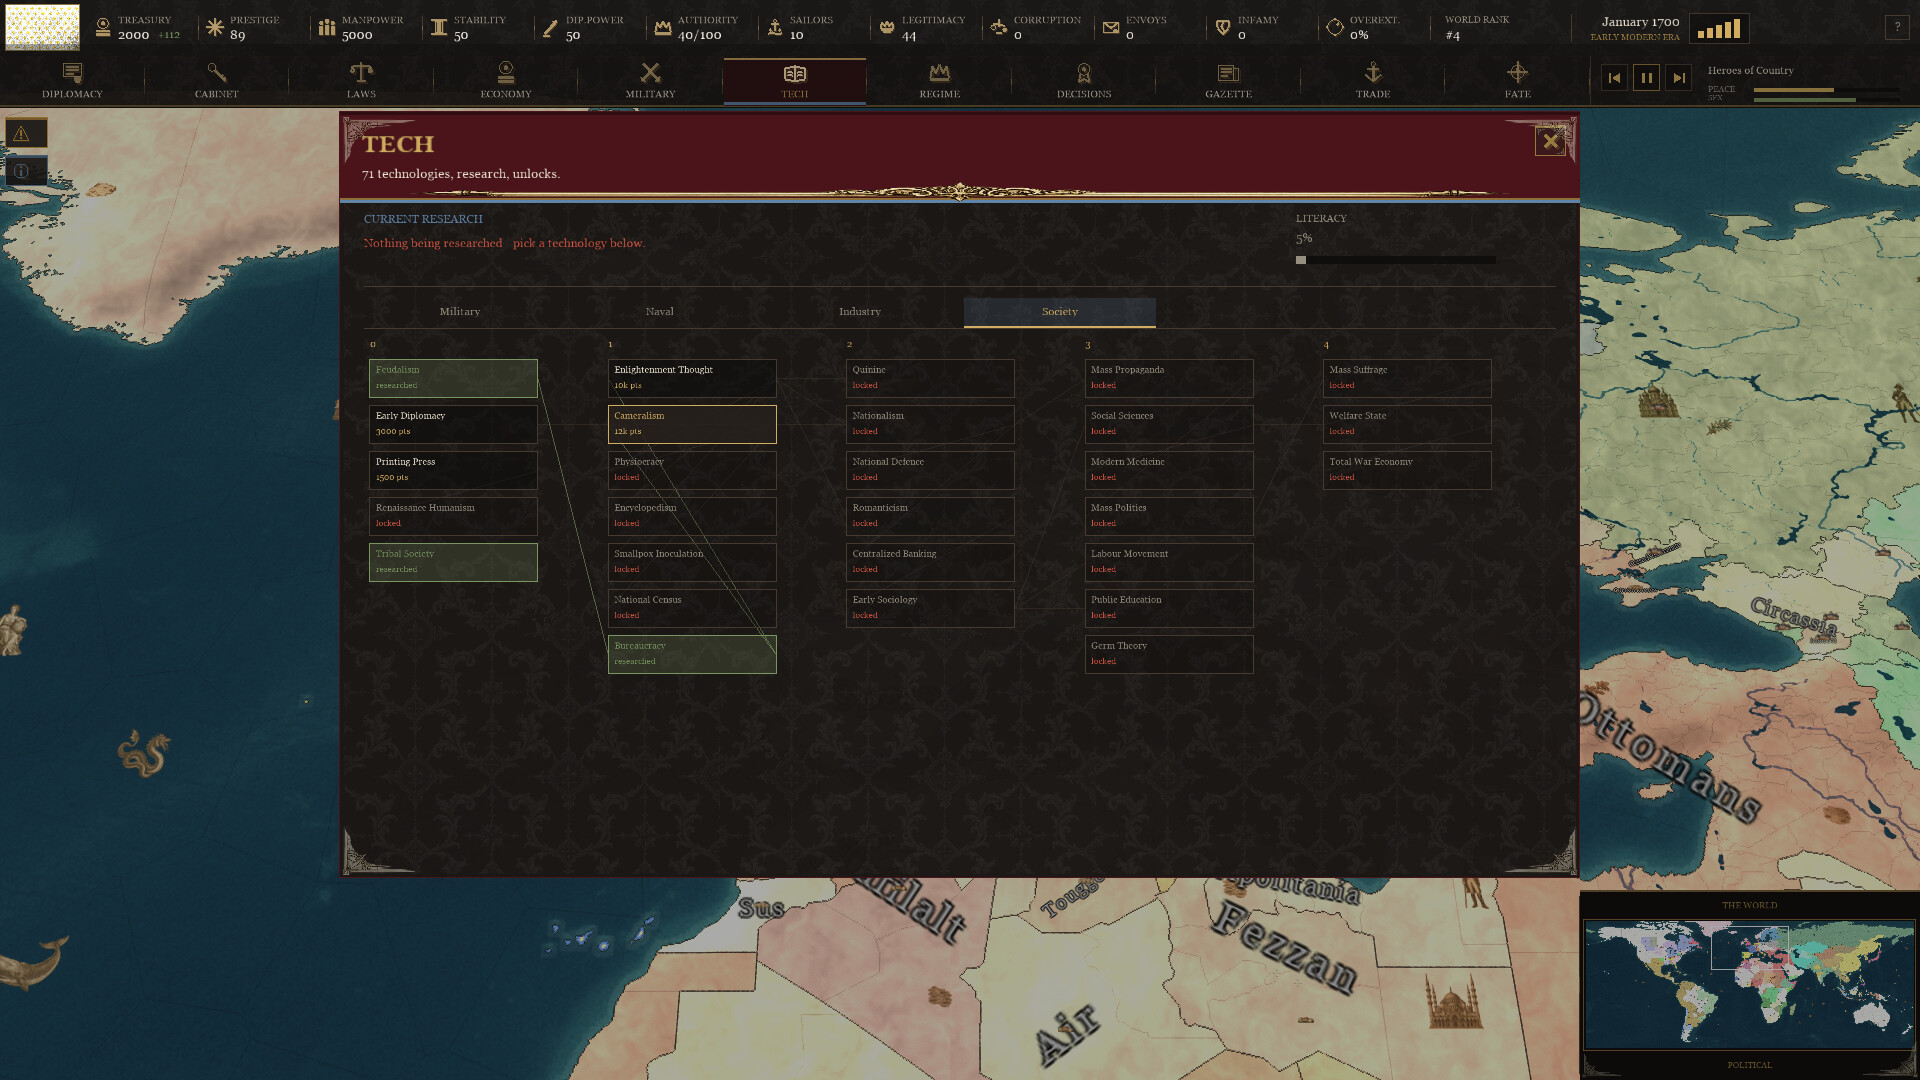
Task: Open the Fate compass icon
Action: pyautogui.click(x=1517, y=72)
